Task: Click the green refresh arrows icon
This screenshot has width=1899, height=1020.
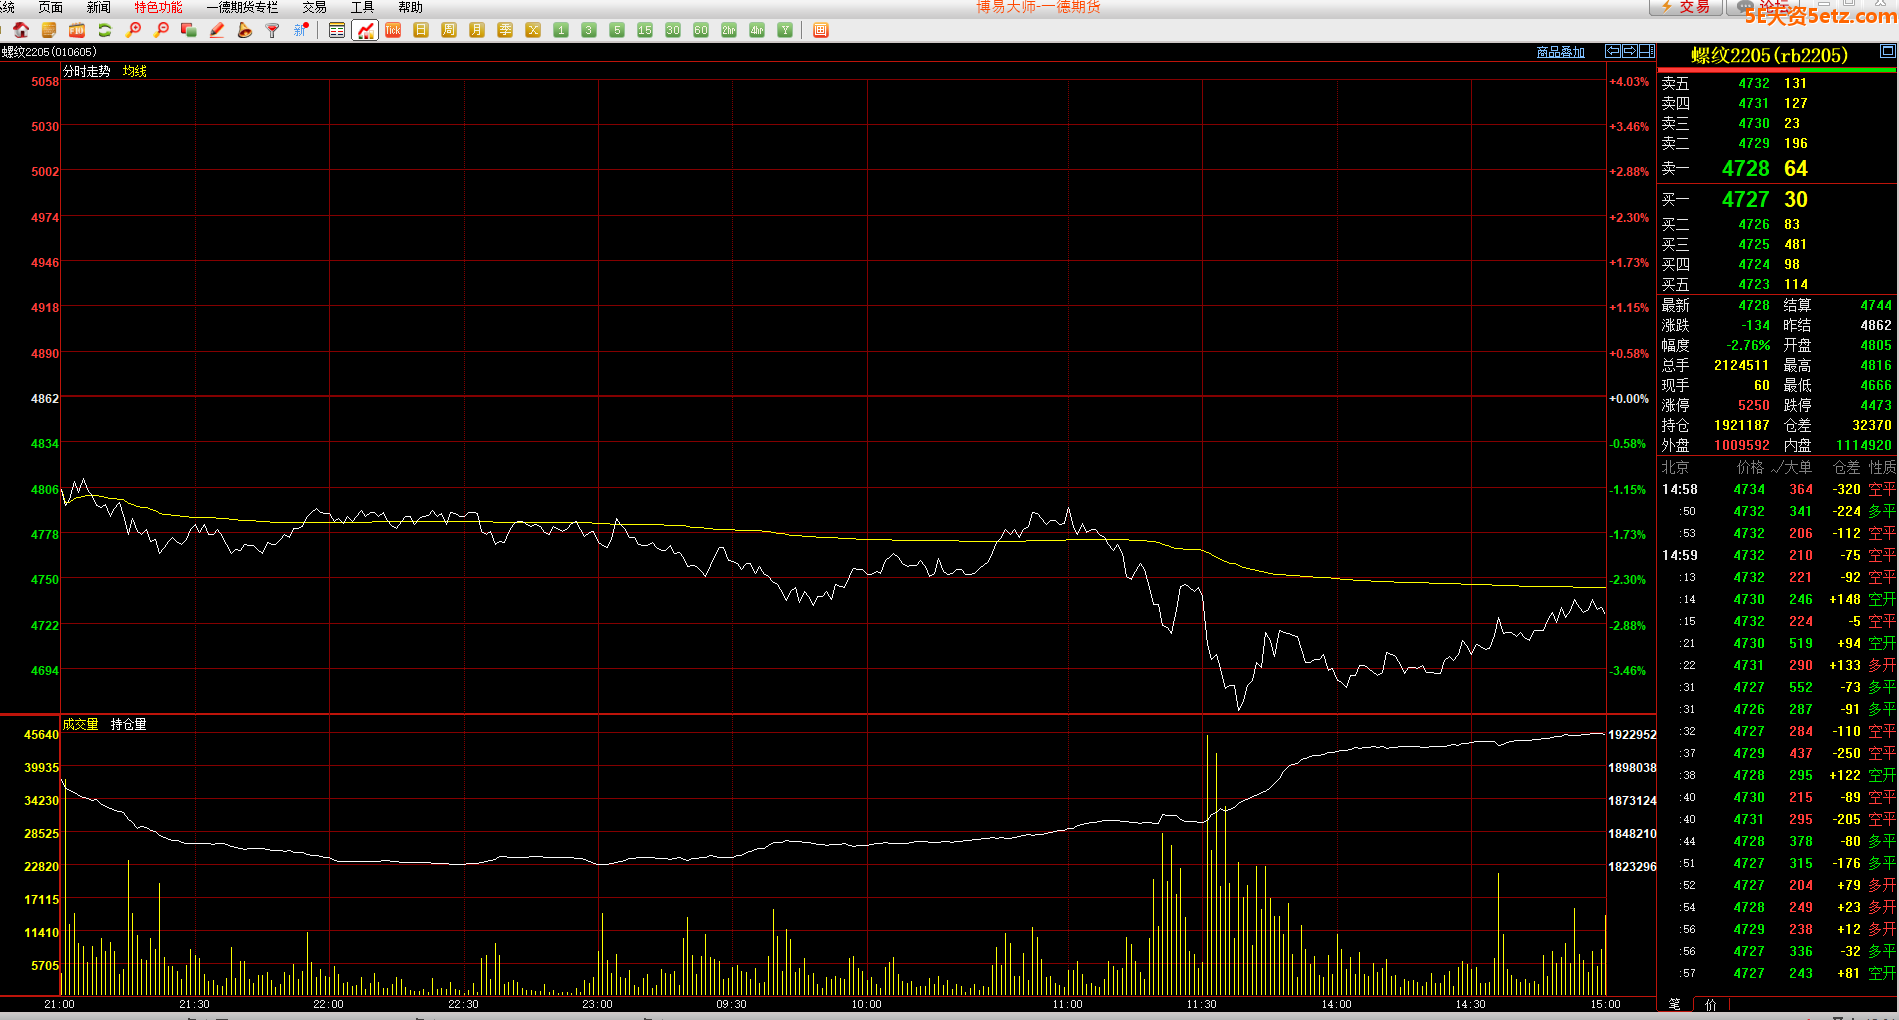Action: point(104,30)
